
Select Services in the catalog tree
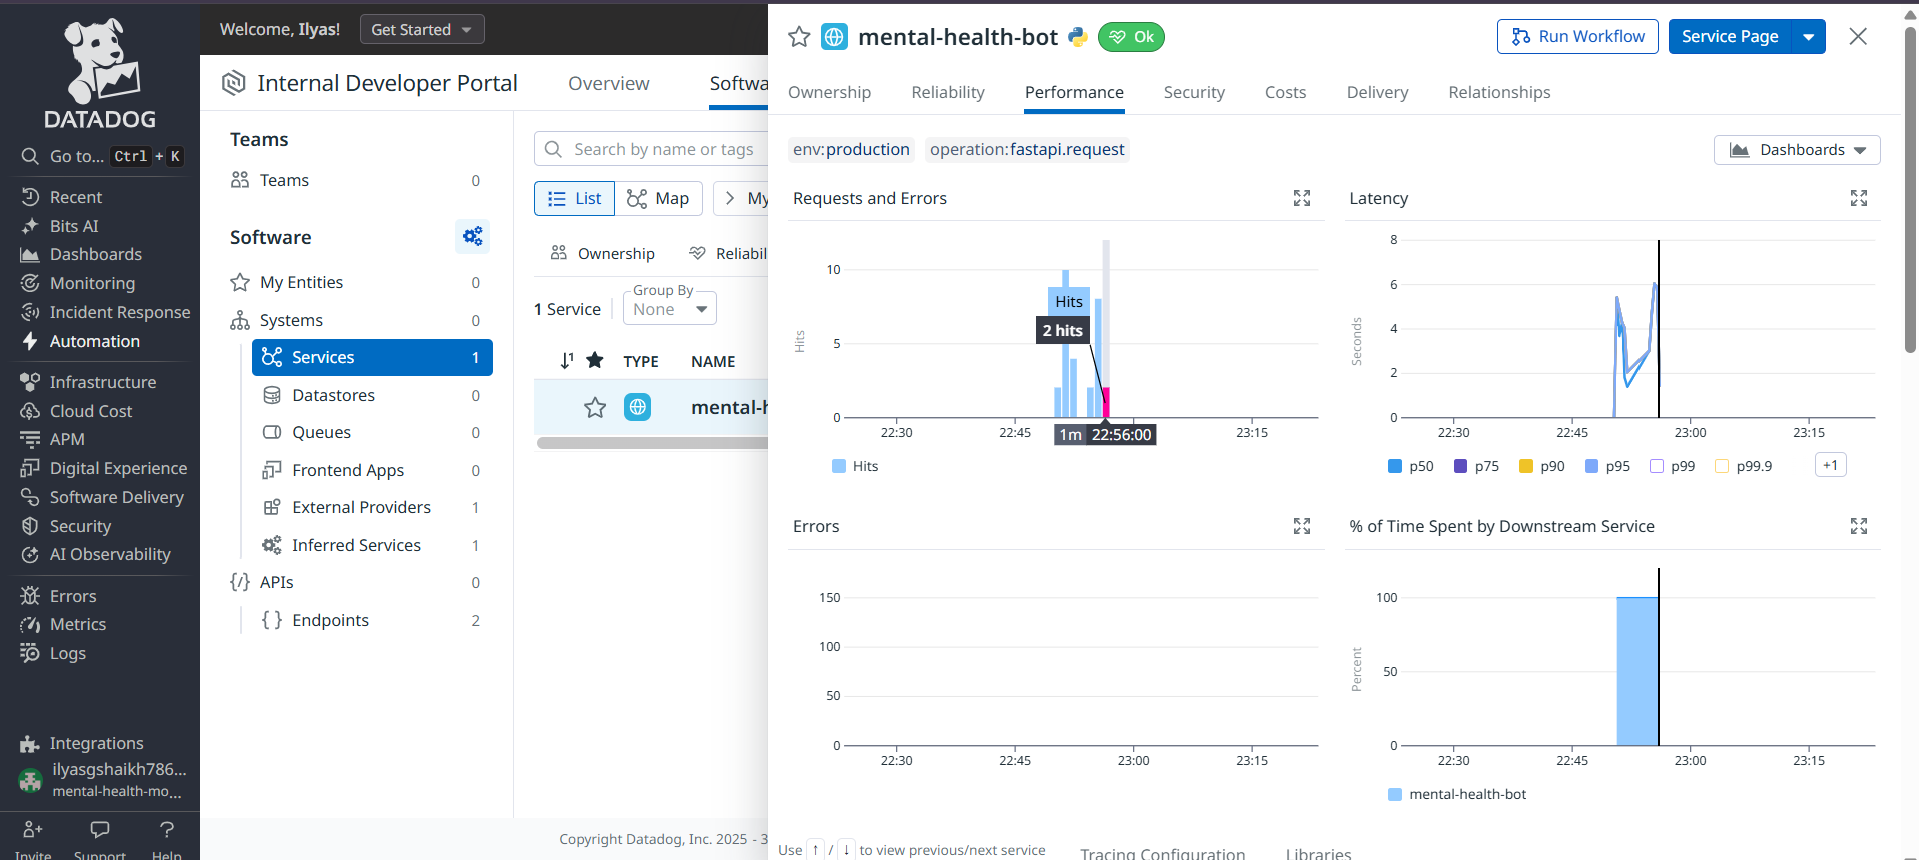point(372,357)
